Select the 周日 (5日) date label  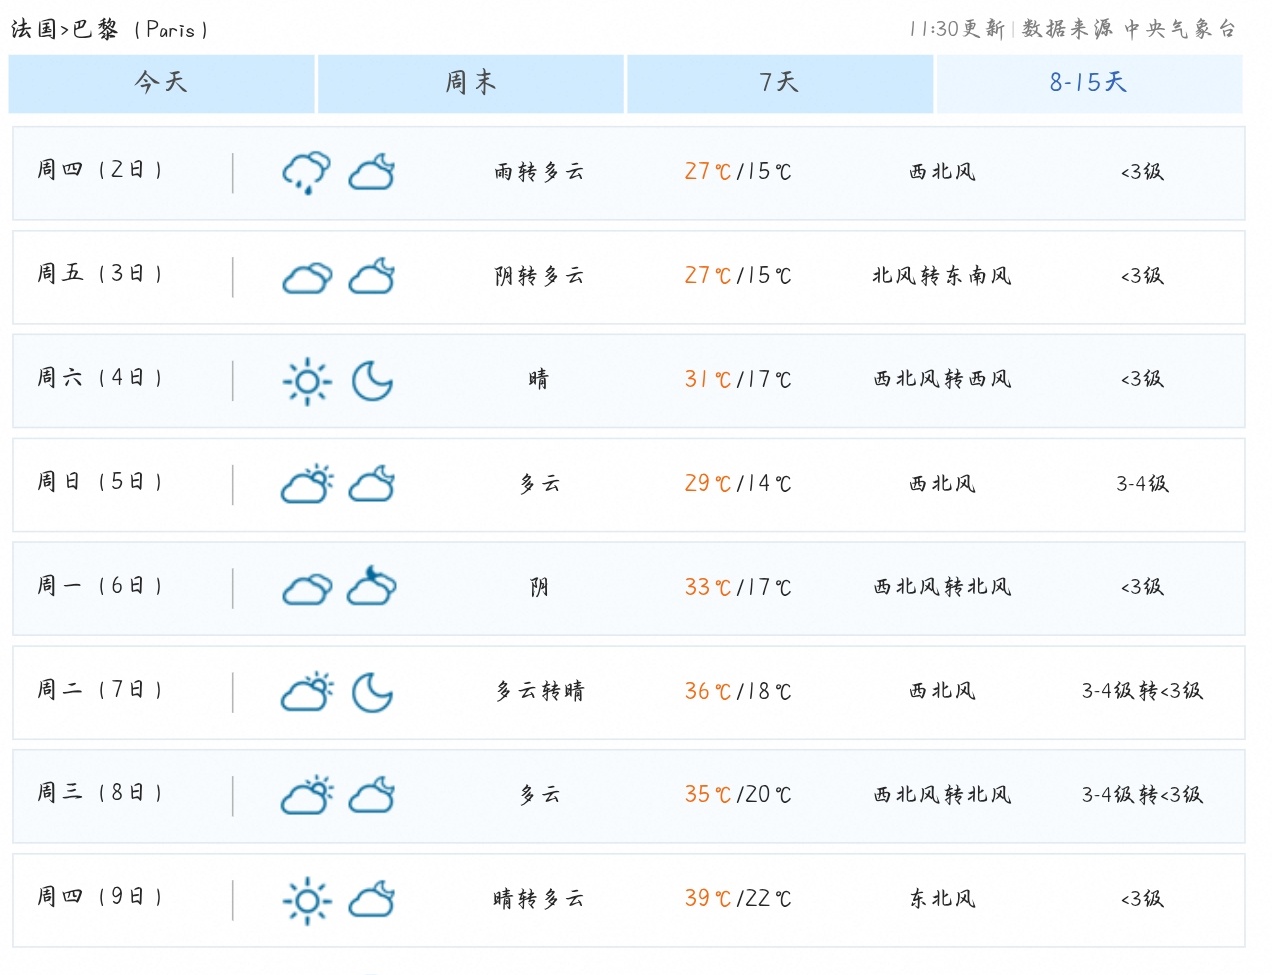(100, 482)
